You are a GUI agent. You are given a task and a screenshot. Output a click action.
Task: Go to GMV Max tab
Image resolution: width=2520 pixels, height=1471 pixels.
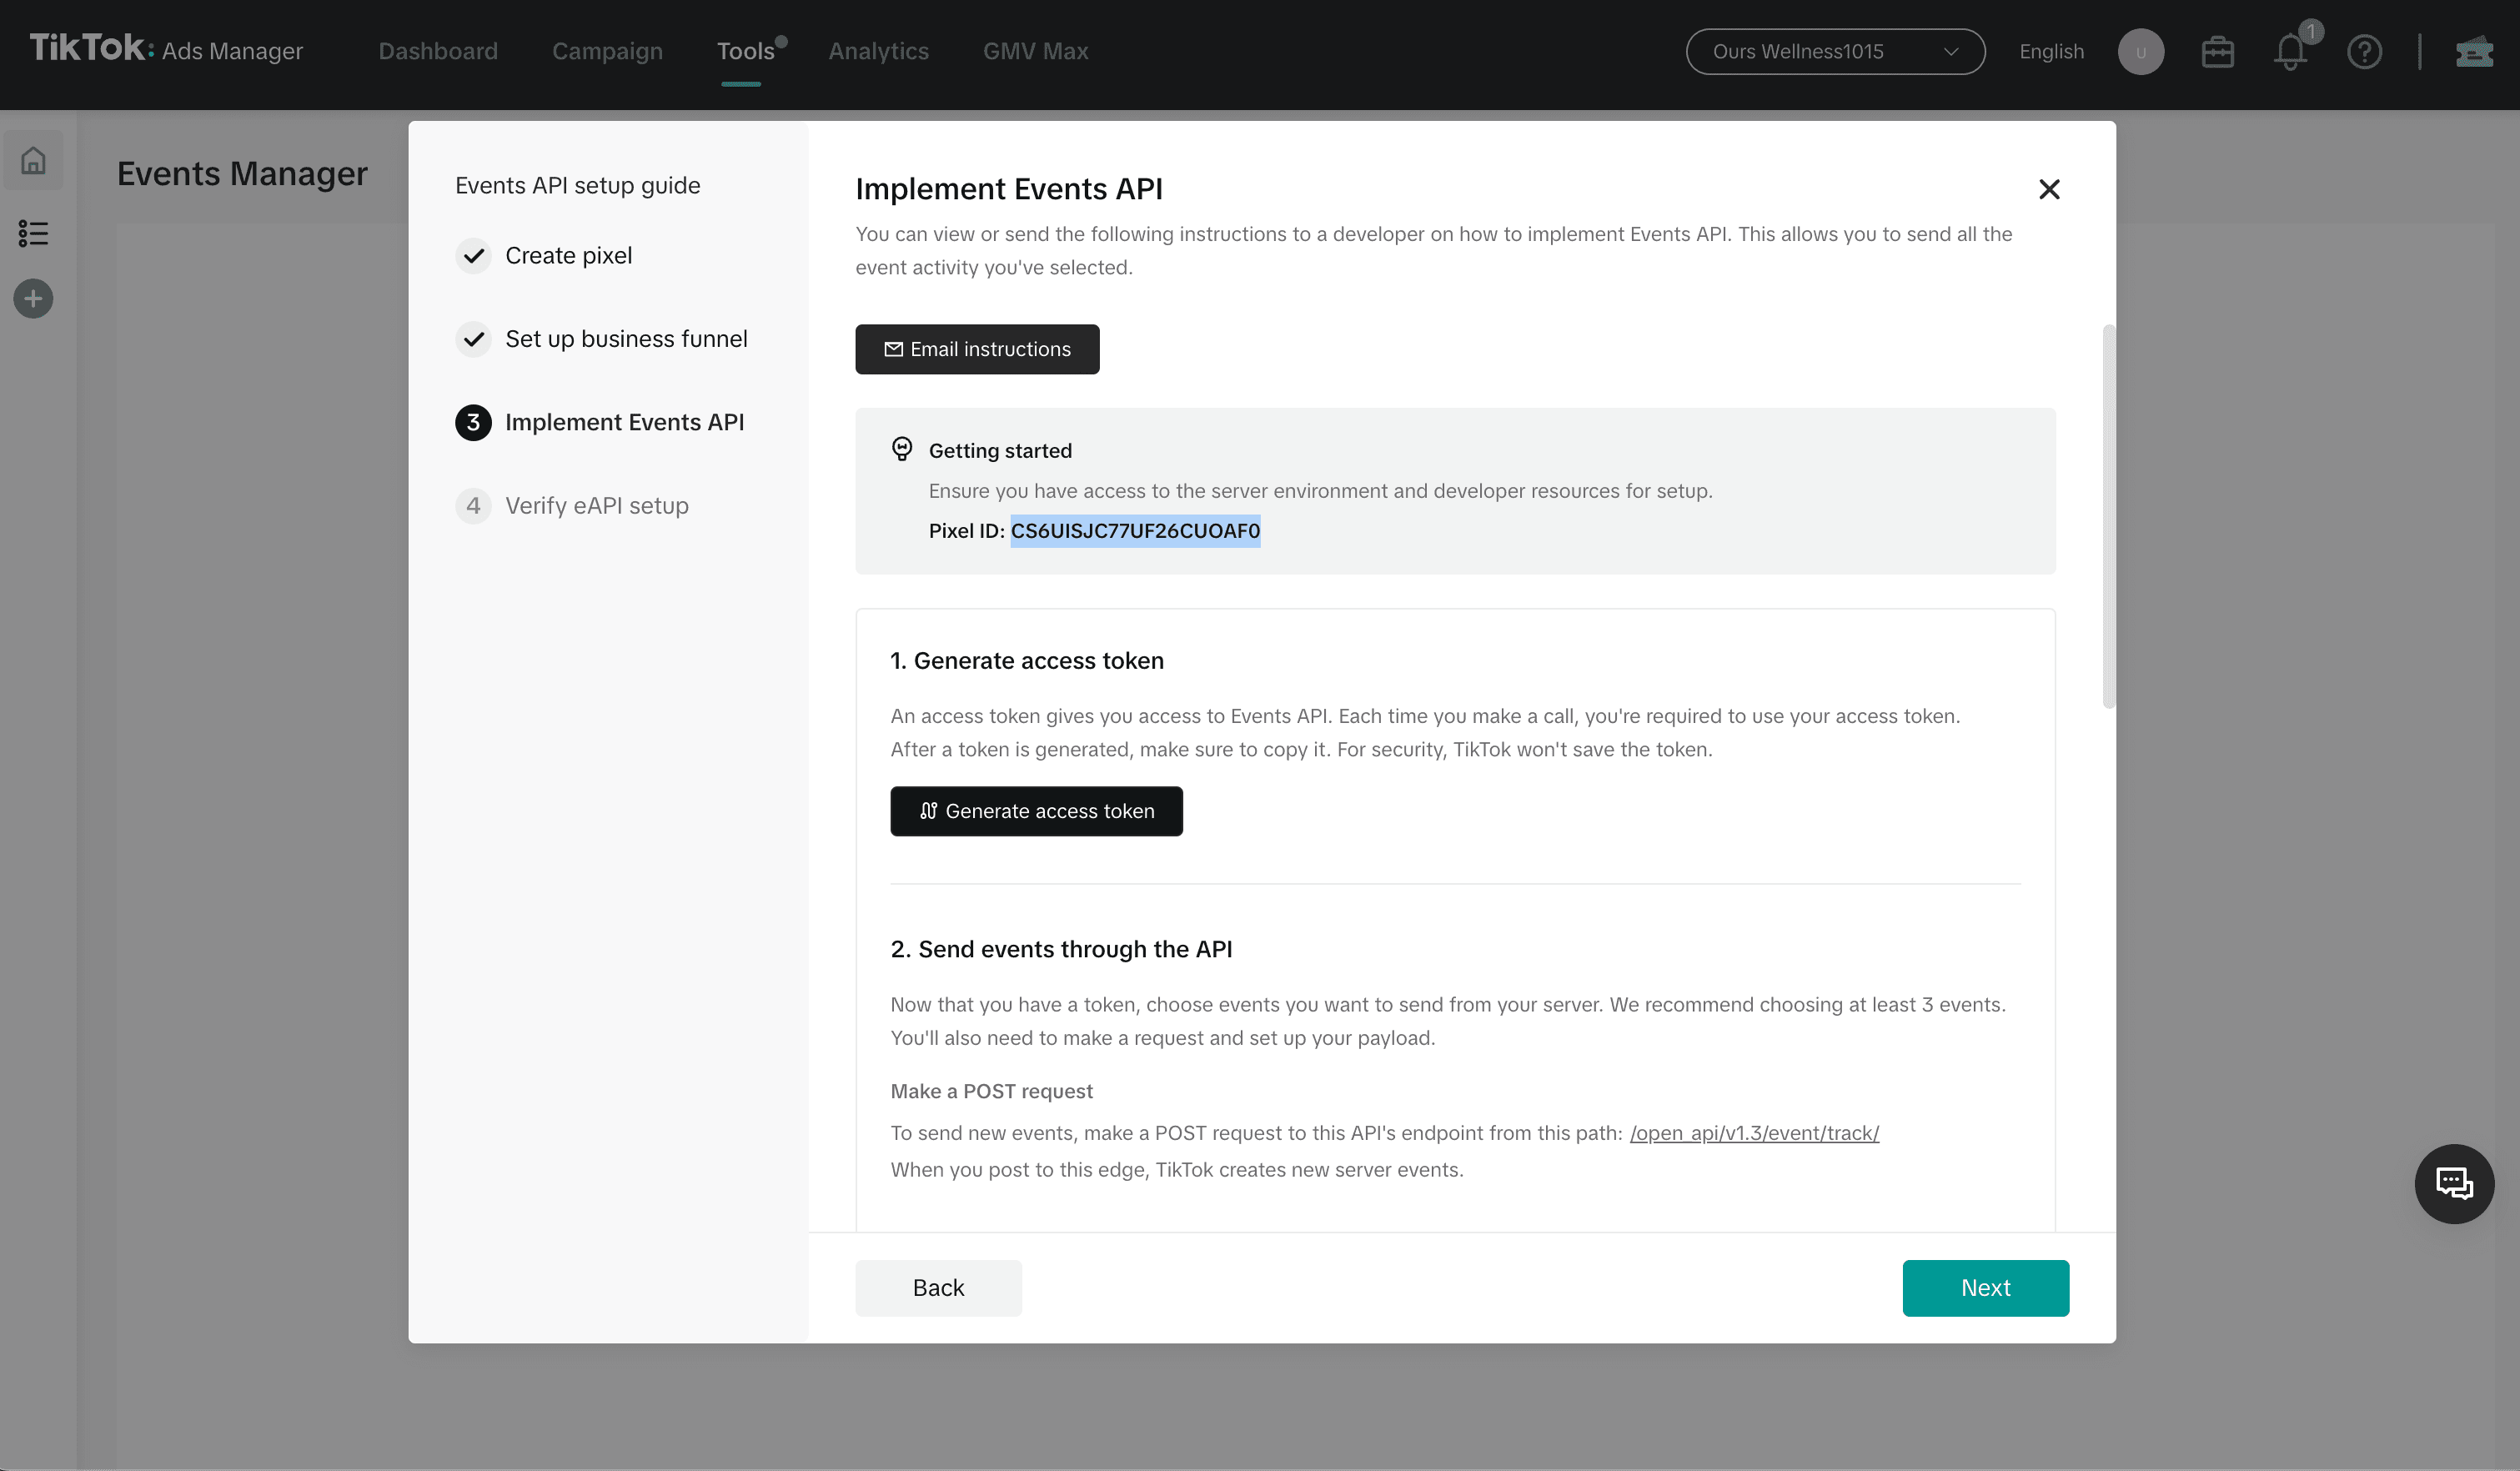1035,52
